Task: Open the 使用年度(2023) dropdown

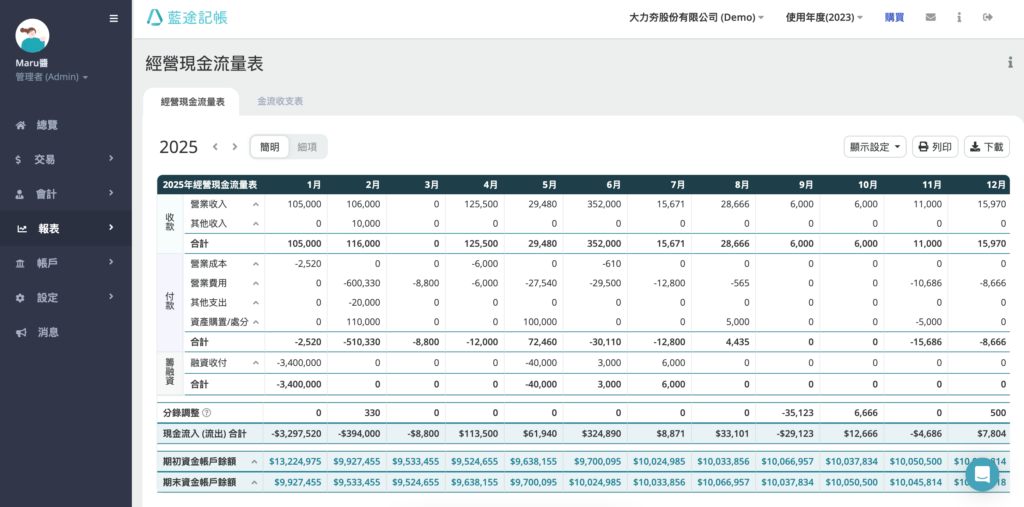Action: click(x=824, y=17)
